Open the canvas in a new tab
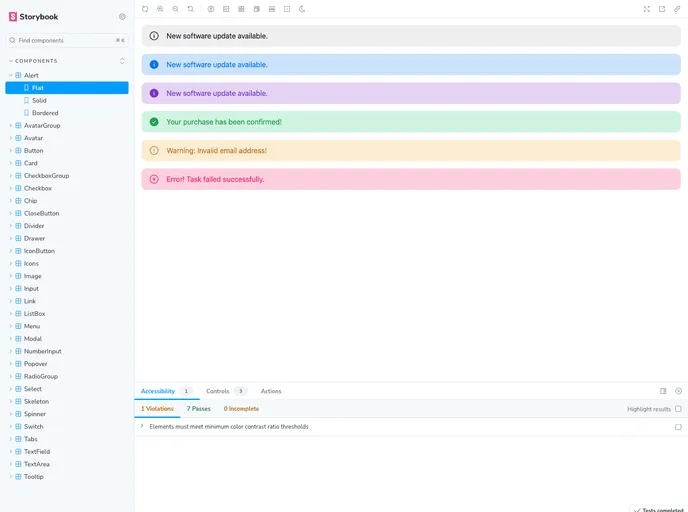Screen dimensions: 688x512 tap(662, 9)
